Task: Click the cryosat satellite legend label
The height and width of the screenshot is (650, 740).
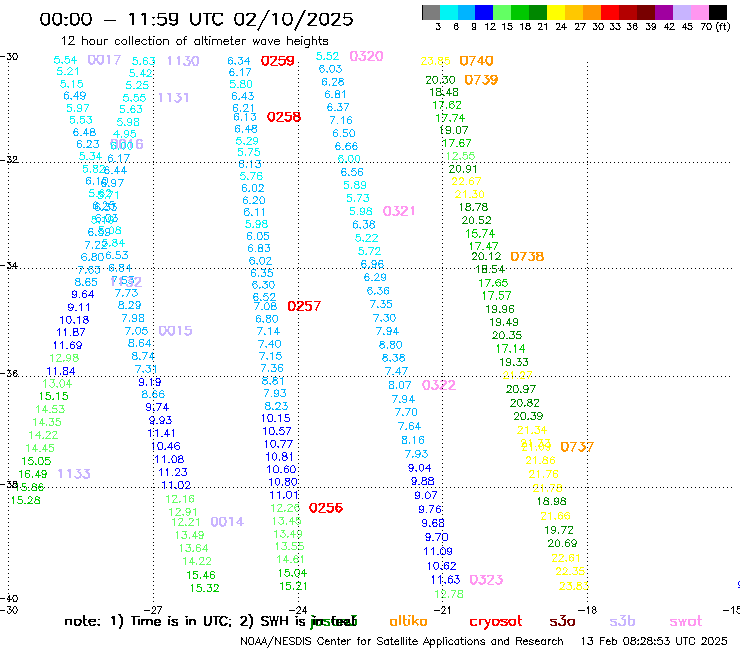Action: (x=496, y=622)
